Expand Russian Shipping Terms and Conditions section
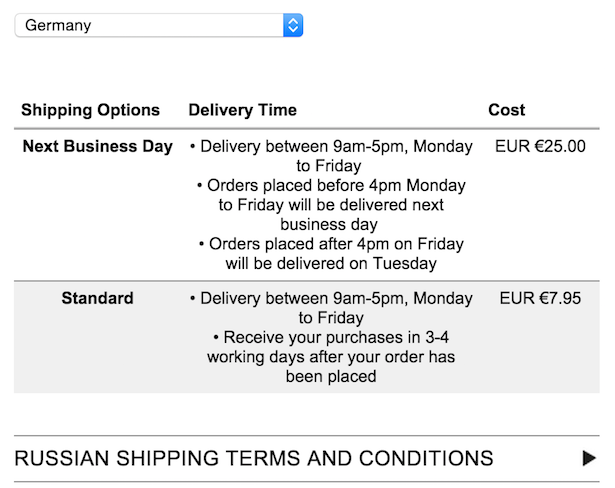 click(254, 458)
